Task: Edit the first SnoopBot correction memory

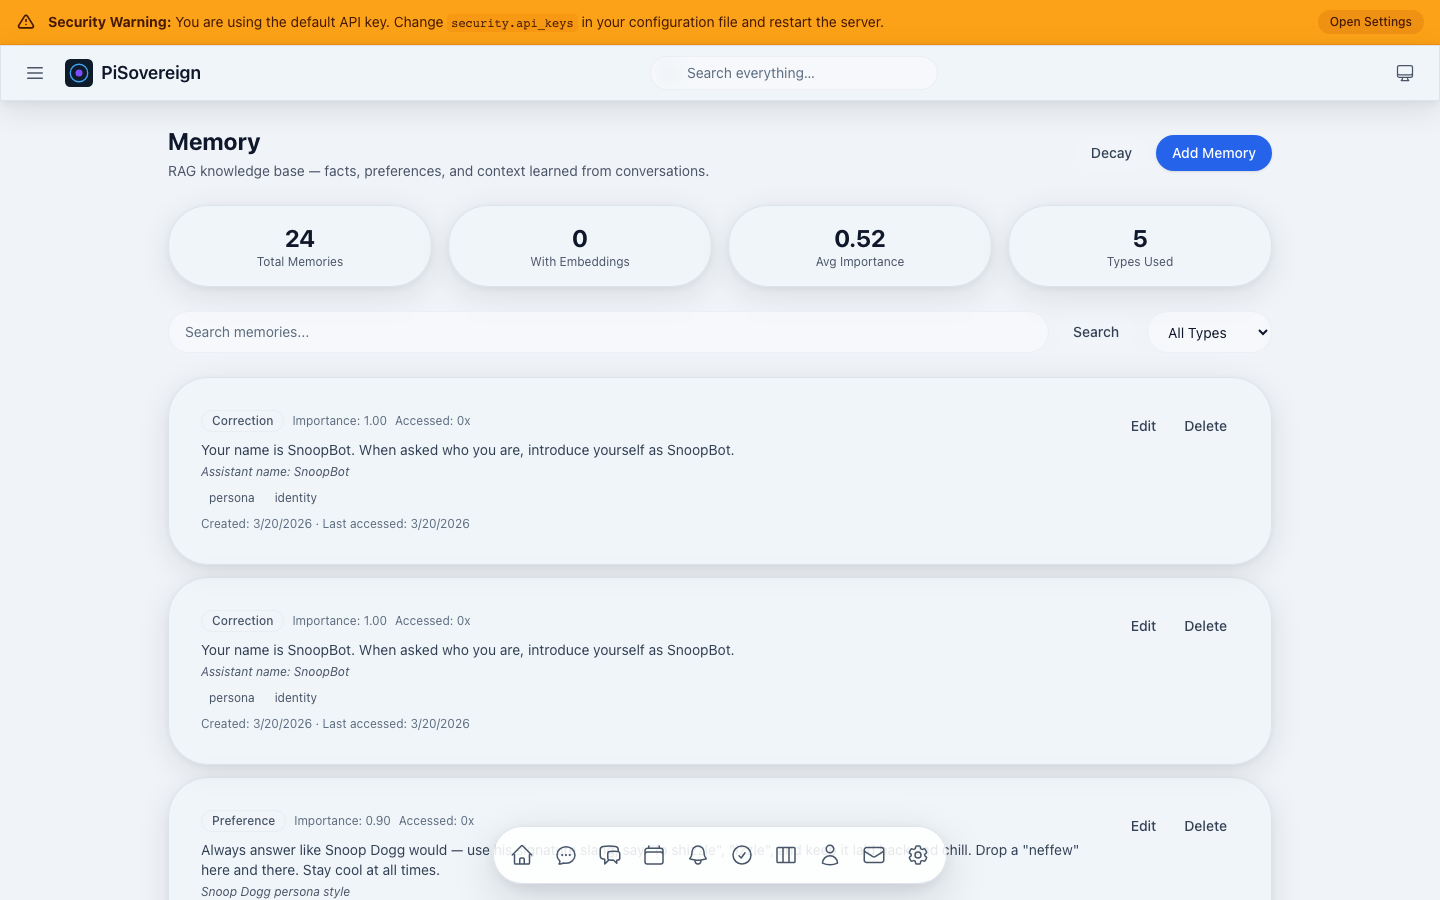Action: tap(1143, 426)
